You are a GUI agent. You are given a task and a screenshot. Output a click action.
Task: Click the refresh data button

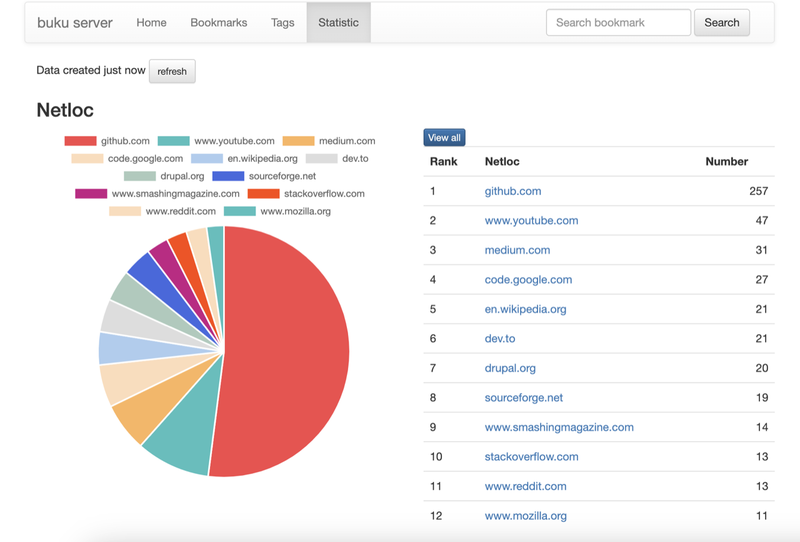tap(172, 71)
